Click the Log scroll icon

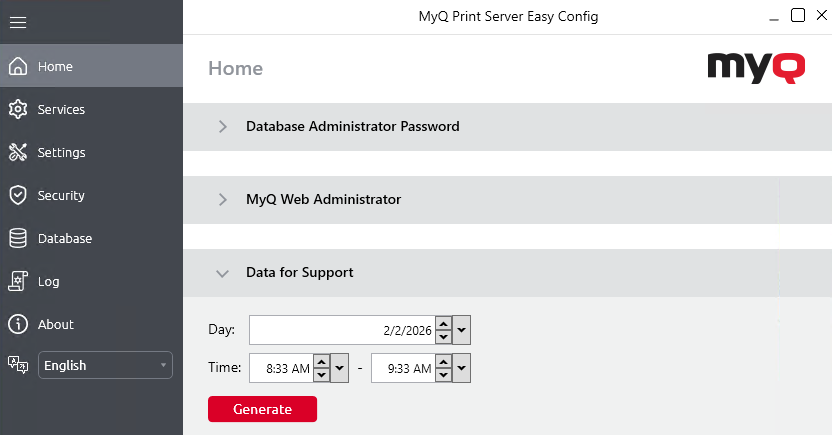[x=17, y=282]
